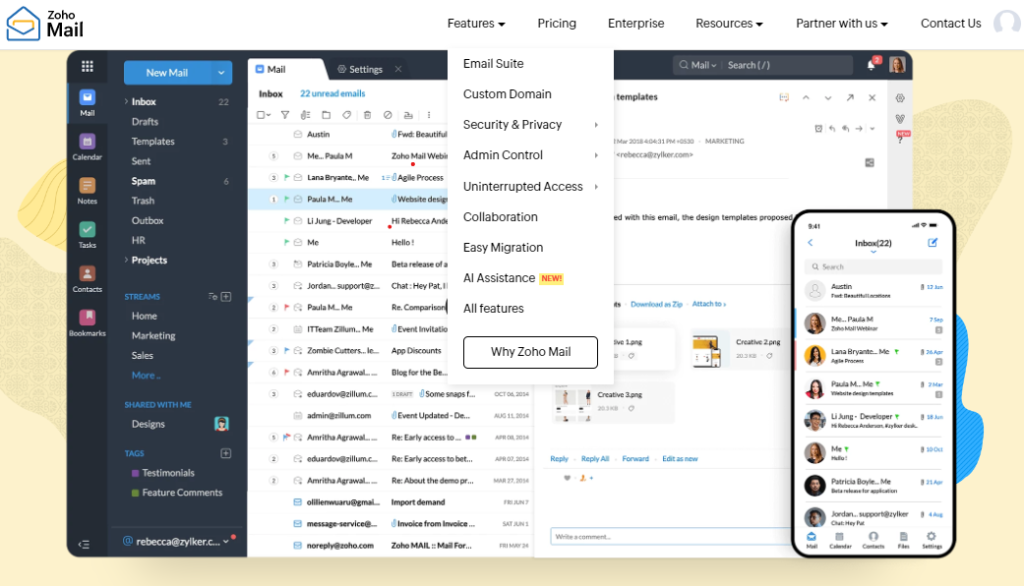Click the three-dot more options icon

click(x=429, y=115)
